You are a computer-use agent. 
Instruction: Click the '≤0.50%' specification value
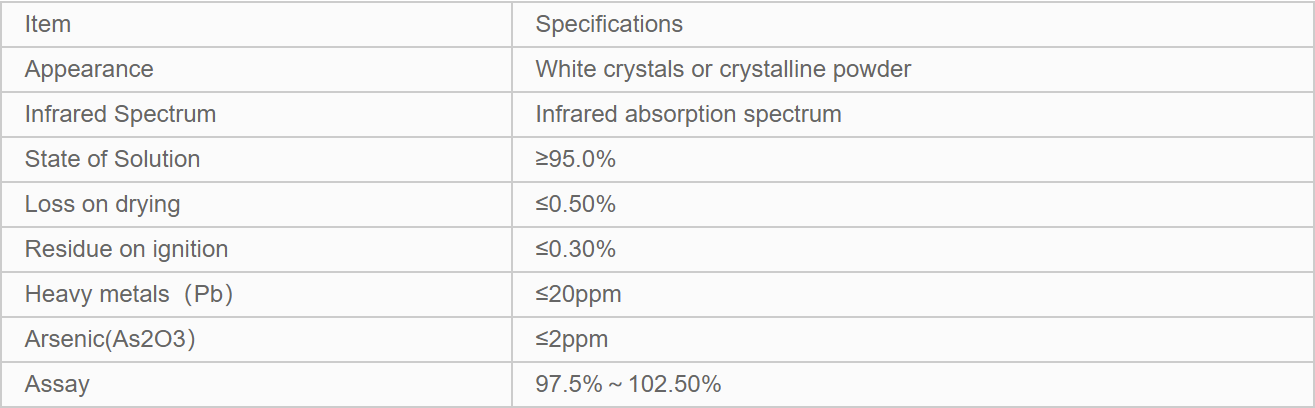(x=575, y=204)
